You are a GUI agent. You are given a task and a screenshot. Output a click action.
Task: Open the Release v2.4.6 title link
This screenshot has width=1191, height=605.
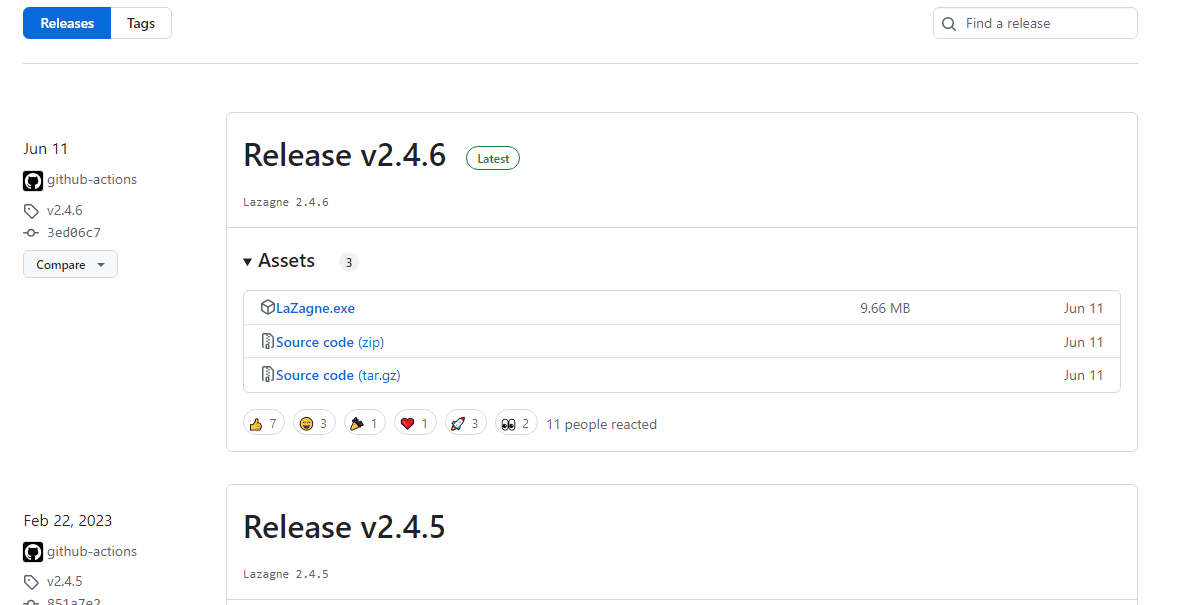[x=344, y=156]
